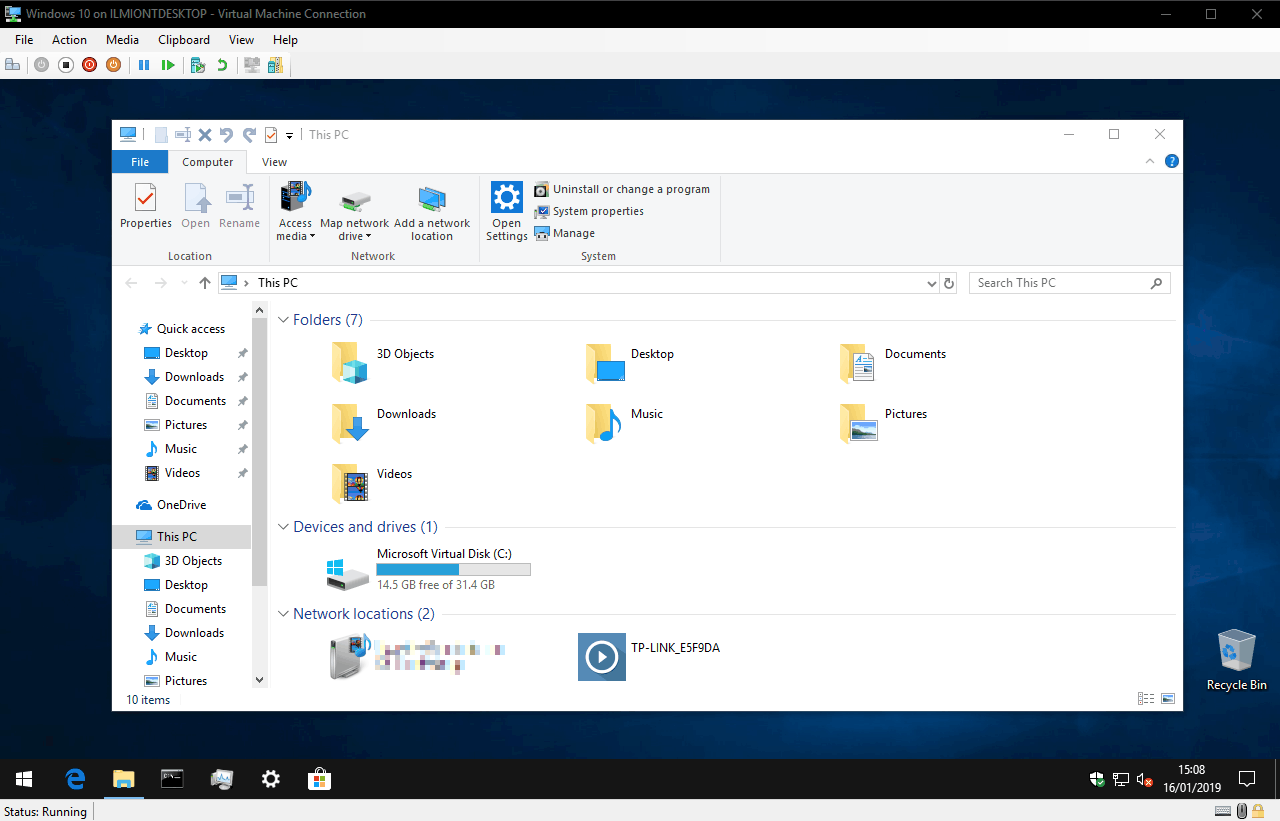Collapse the Network locations group

coord(283,614)
